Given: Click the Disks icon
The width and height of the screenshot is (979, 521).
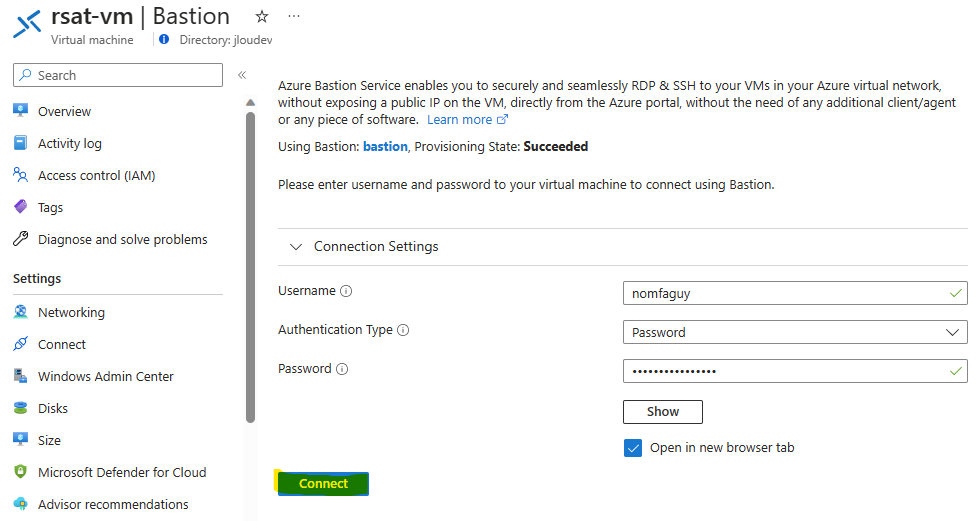Looking at the screenshot, I should (x=21, y=408).
